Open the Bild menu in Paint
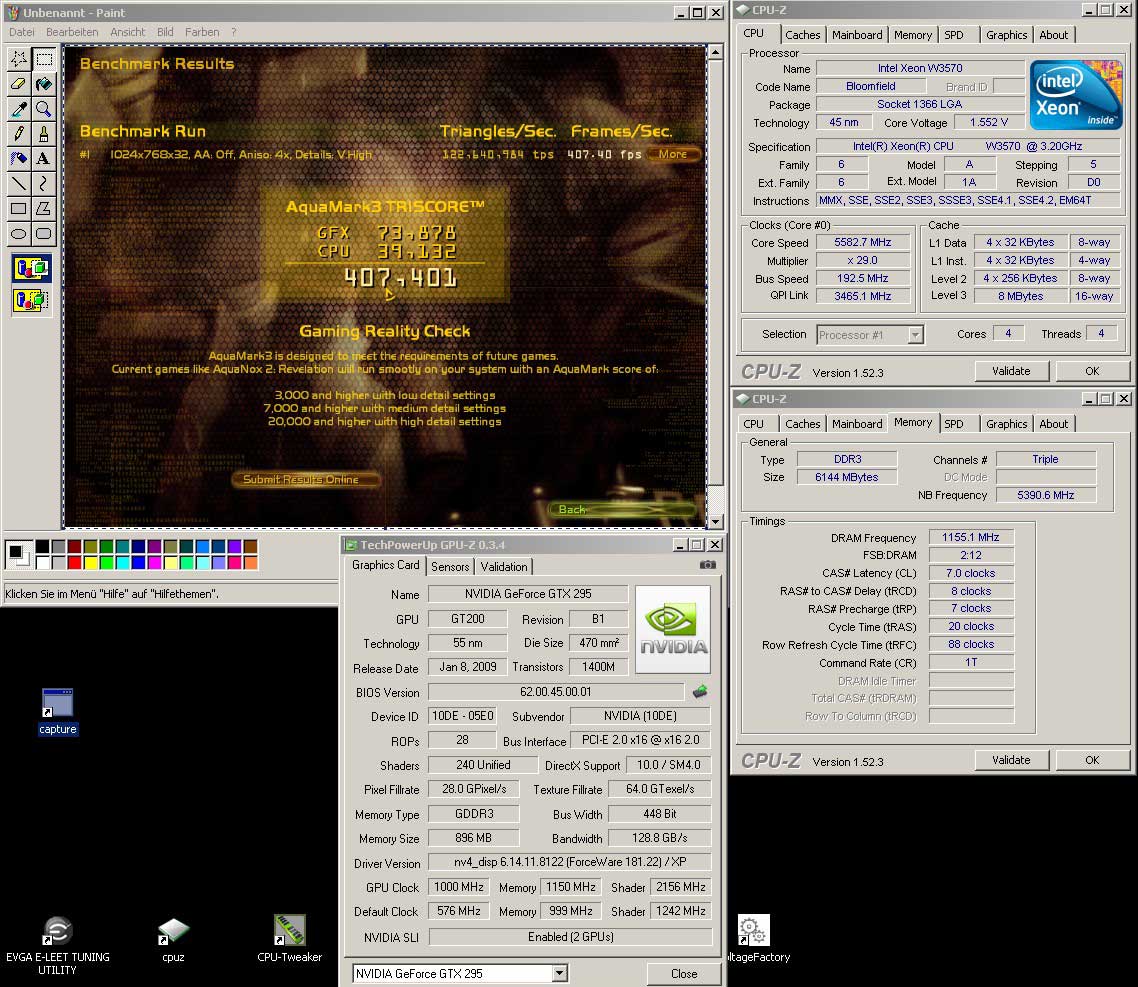The image size is (1138, 987). pos(165,32)
